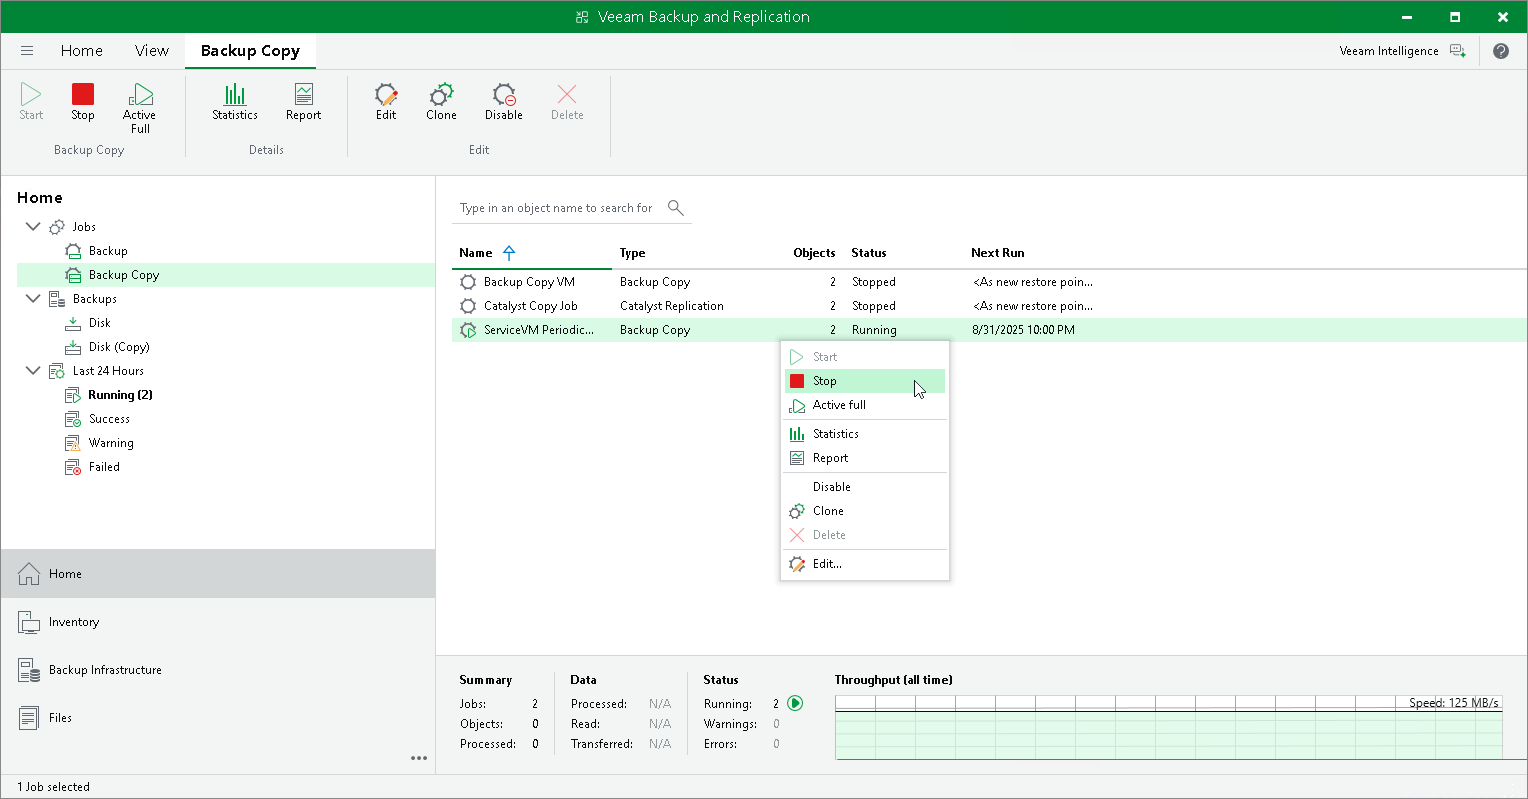Viewport: 1528px width, 799px height.
Task: Choose Stop in the context menu
Action: point(865,381)
